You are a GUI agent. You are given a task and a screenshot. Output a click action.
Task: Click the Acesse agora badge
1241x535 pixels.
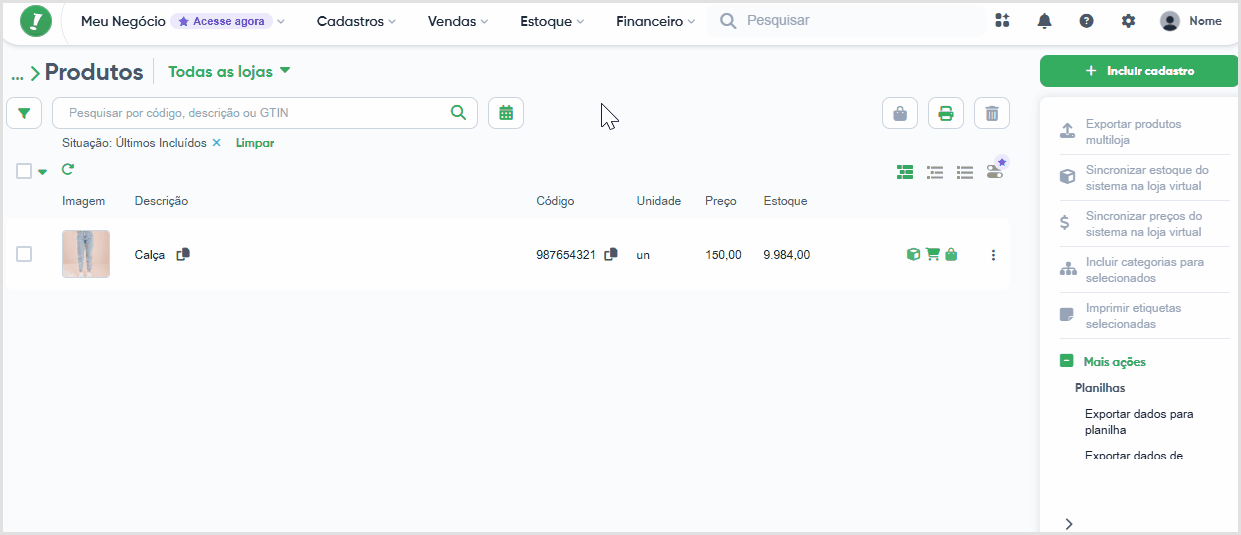221,21
